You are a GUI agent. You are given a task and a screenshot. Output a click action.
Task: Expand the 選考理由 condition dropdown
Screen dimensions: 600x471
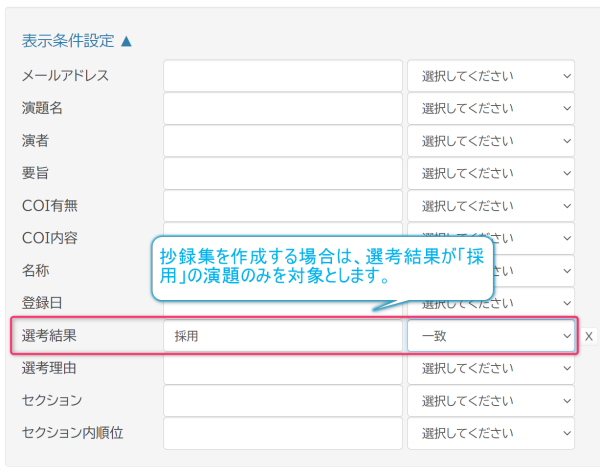[491, 368]
